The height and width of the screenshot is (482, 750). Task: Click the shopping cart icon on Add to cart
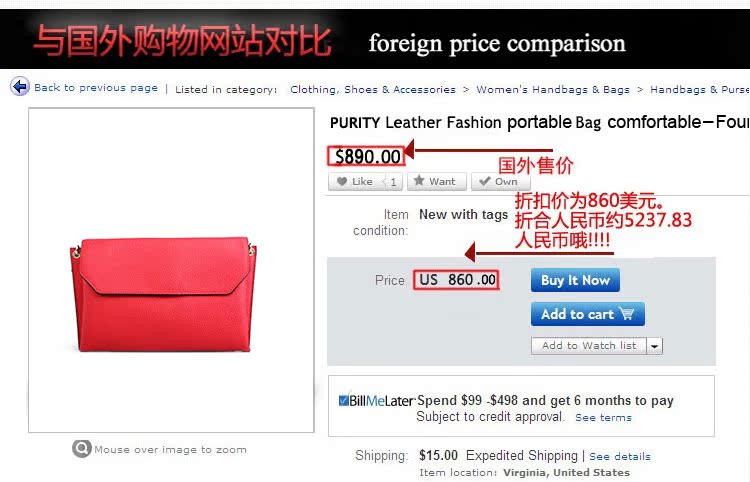point(627,314)
